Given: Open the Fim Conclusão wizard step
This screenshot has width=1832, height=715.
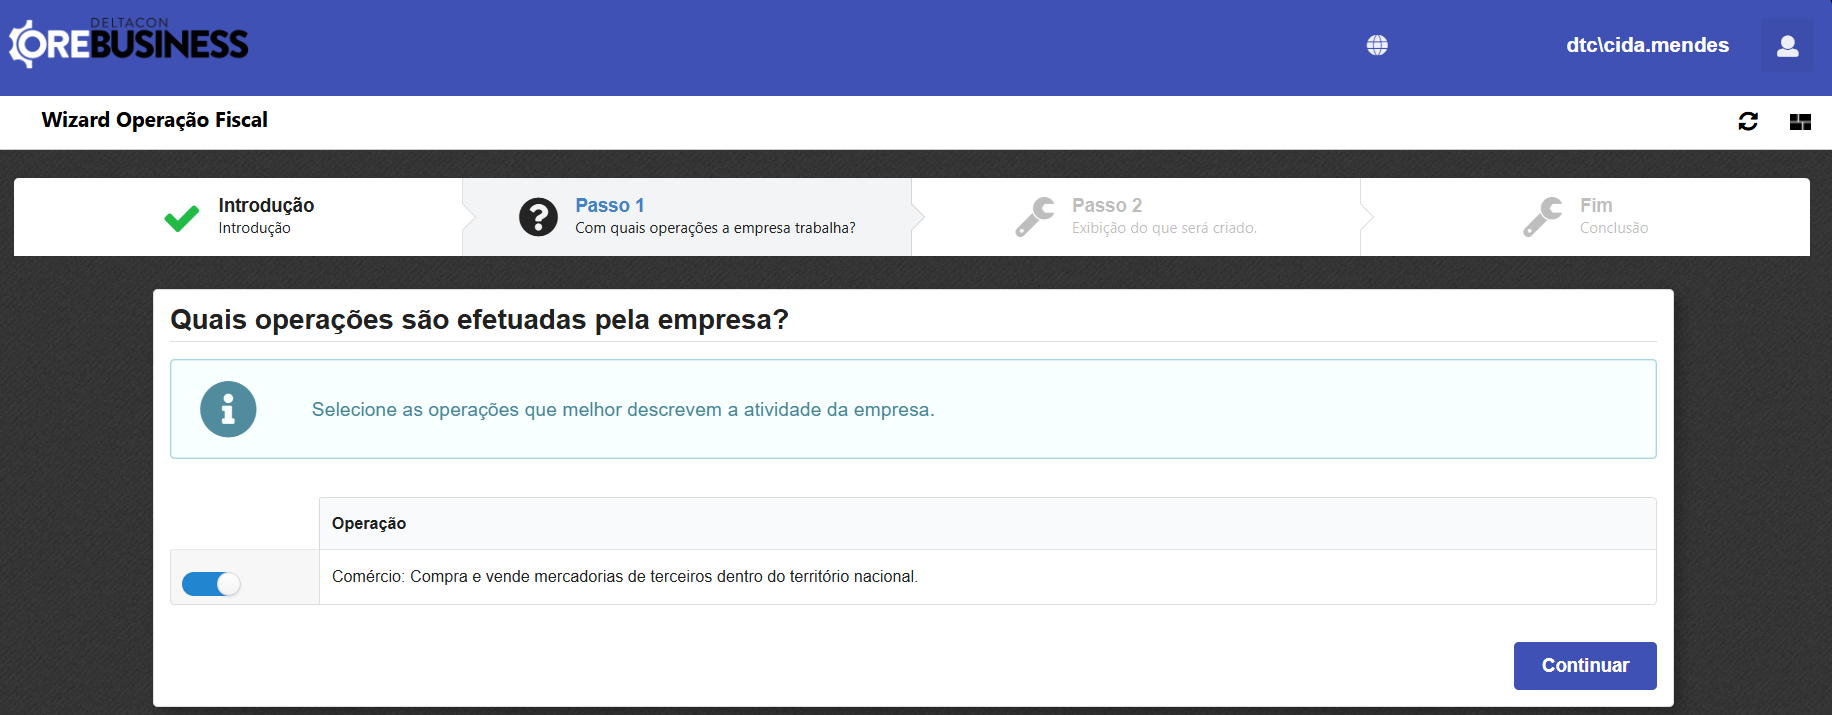Looking at the screenshot, I should coord(1596,206).
